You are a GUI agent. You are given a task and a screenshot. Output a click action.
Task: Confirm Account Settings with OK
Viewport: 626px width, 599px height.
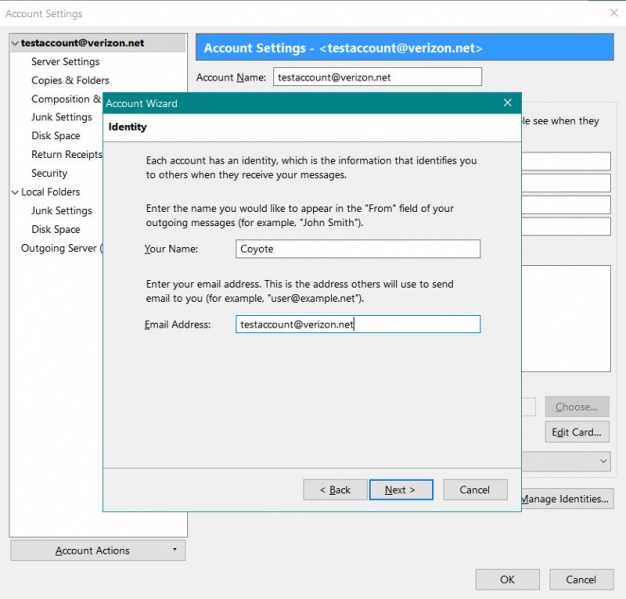[x=507, y=579]
